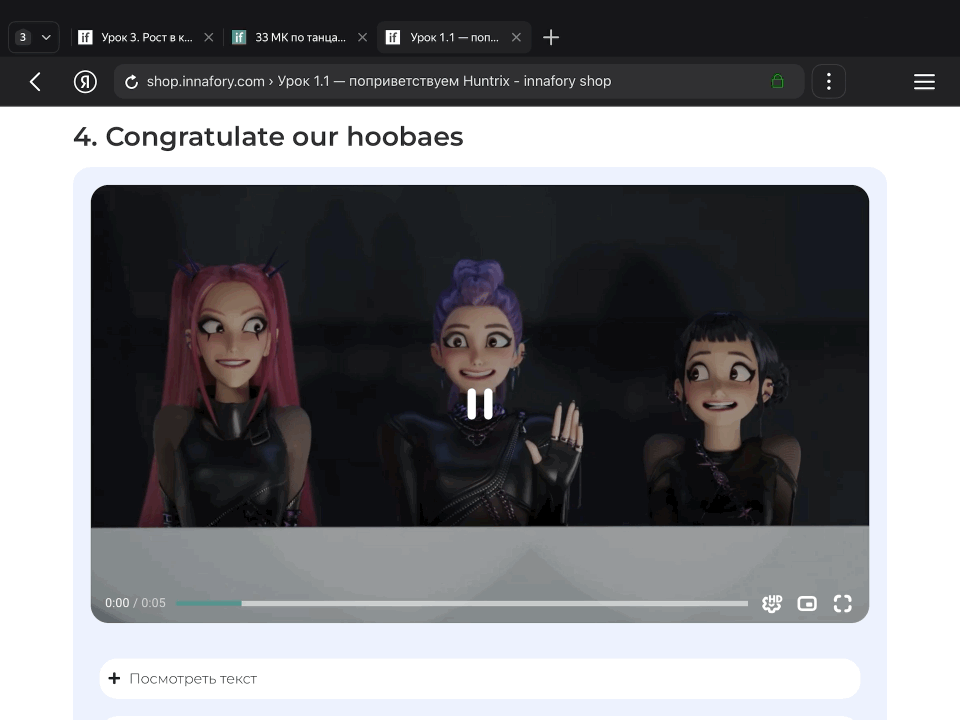Open a new browser tab with plus

coord(551,37)
